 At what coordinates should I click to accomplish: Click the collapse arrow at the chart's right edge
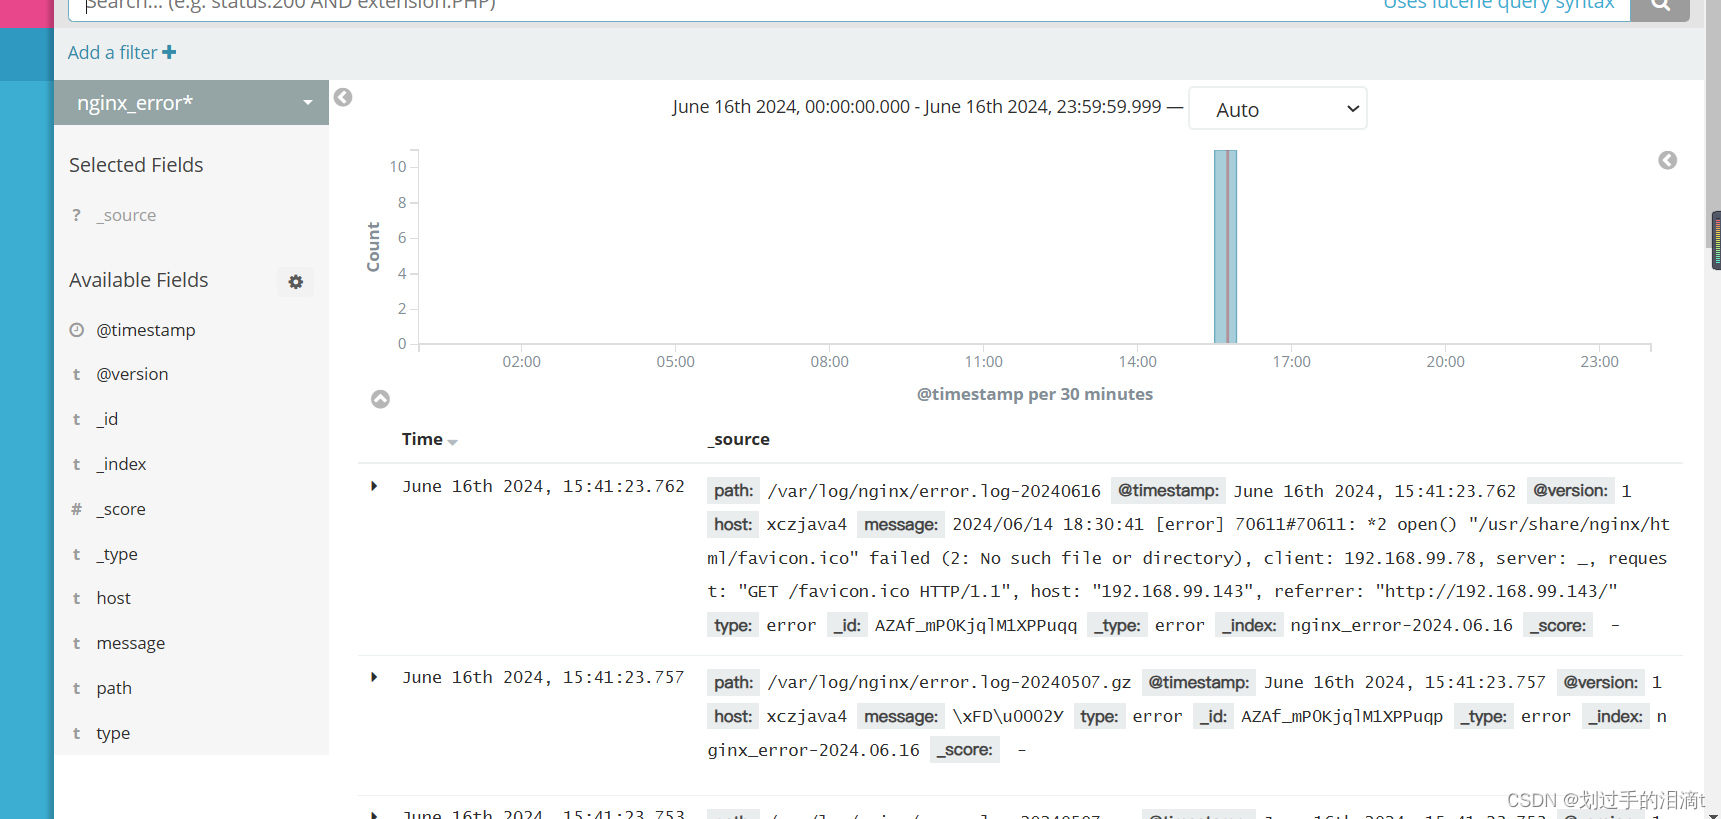click(x=1667, y=160)
